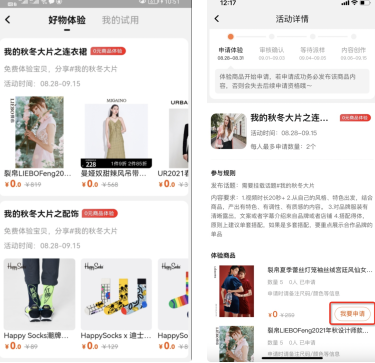The height and width of the screenshot is (363, 375).
Task: Select the 曼娅奴甜辣风吊带... product name
Action: point(114,173)
